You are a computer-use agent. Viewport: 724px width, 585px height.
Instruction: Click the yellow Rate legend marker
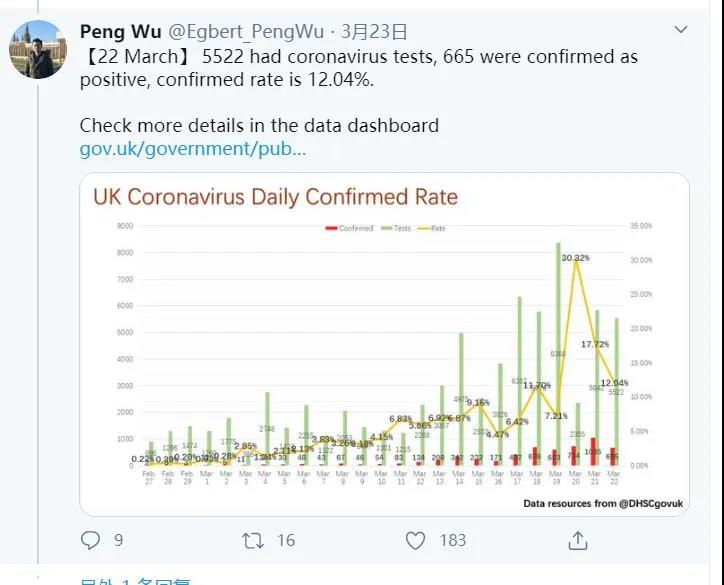point(424,228)
